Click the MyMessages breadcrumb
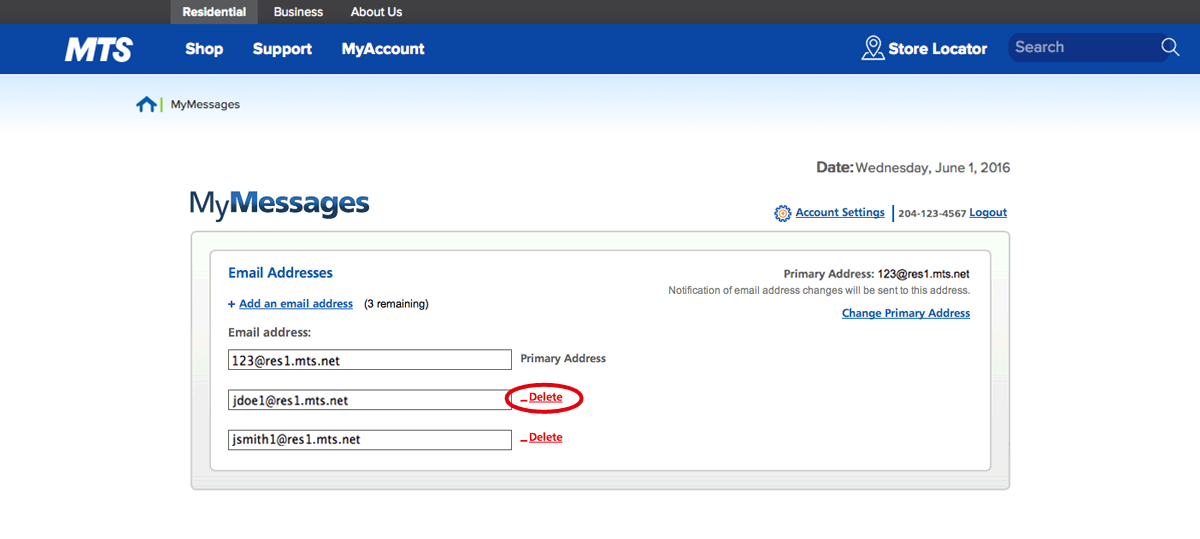The height and width of the screenshot is (539, 1200). point(205,104)
